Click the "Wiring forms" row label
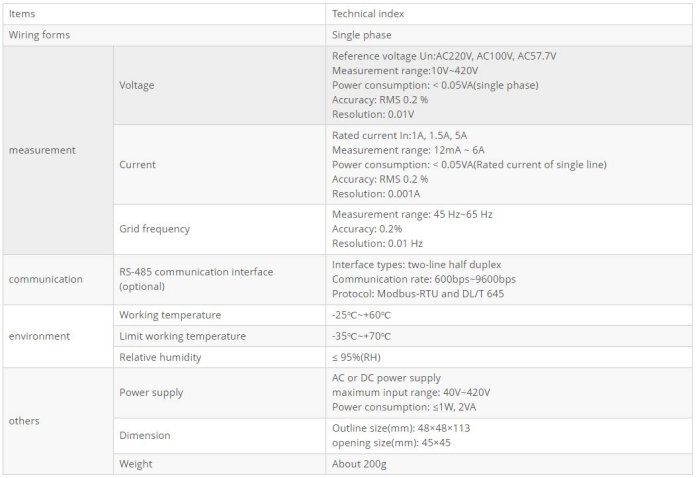Viewport: 700px width, 478px height. click(40, 35)
